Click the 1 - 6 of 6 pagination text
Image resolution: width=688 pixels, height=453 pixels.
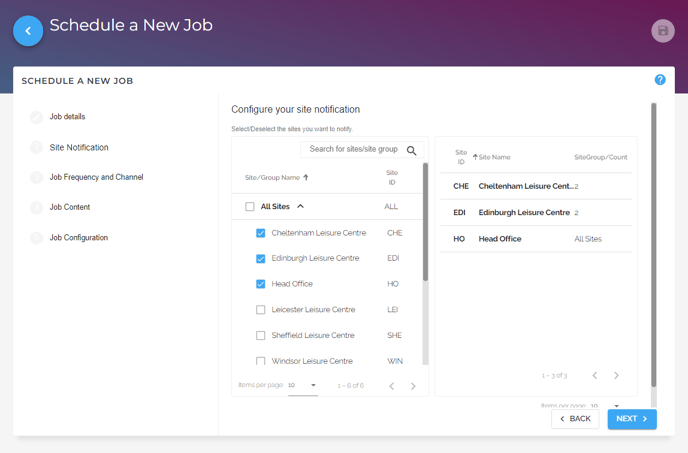(351, 385)
